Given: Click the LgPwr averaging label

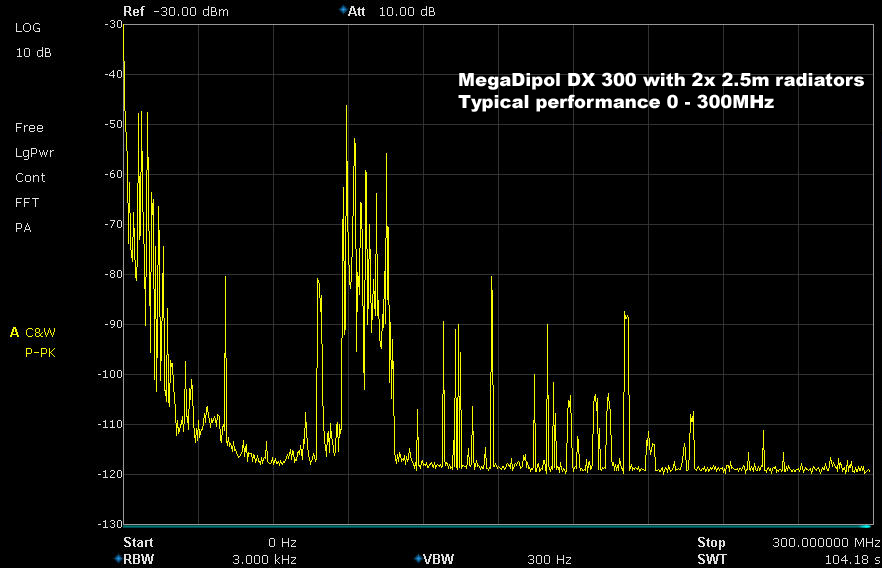Looking at the screenshot, I should (x=34, y=153).
